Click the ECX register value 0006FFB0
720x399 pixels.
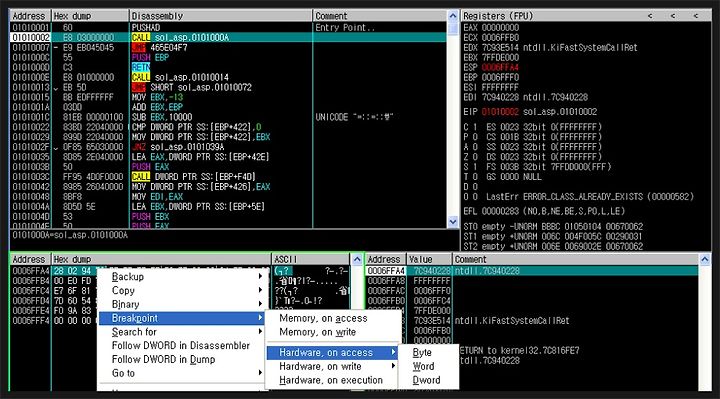(500, 37)
